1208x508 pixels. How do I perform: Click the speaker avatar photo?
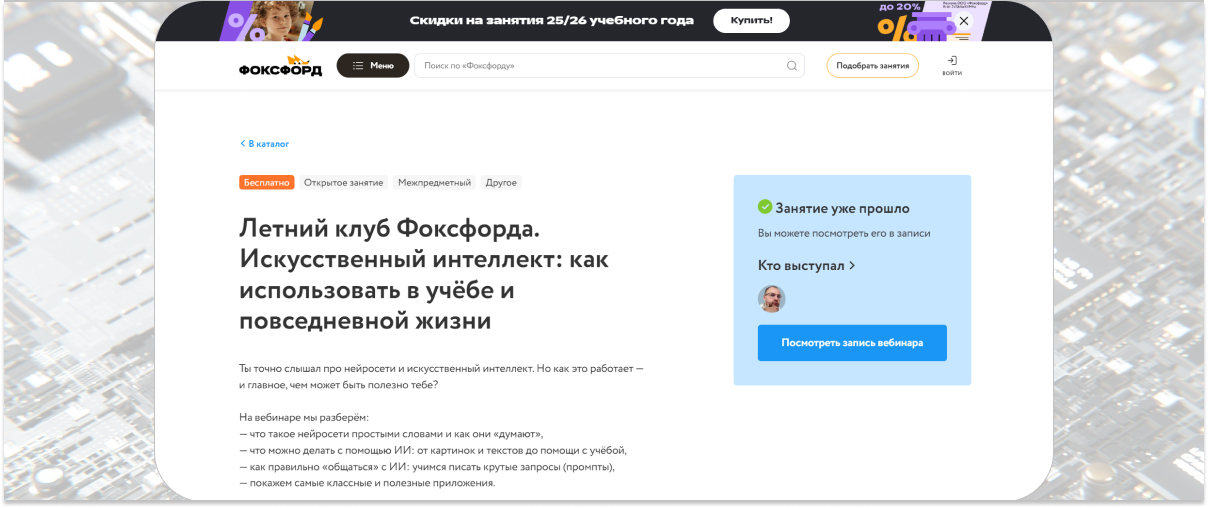772,299
